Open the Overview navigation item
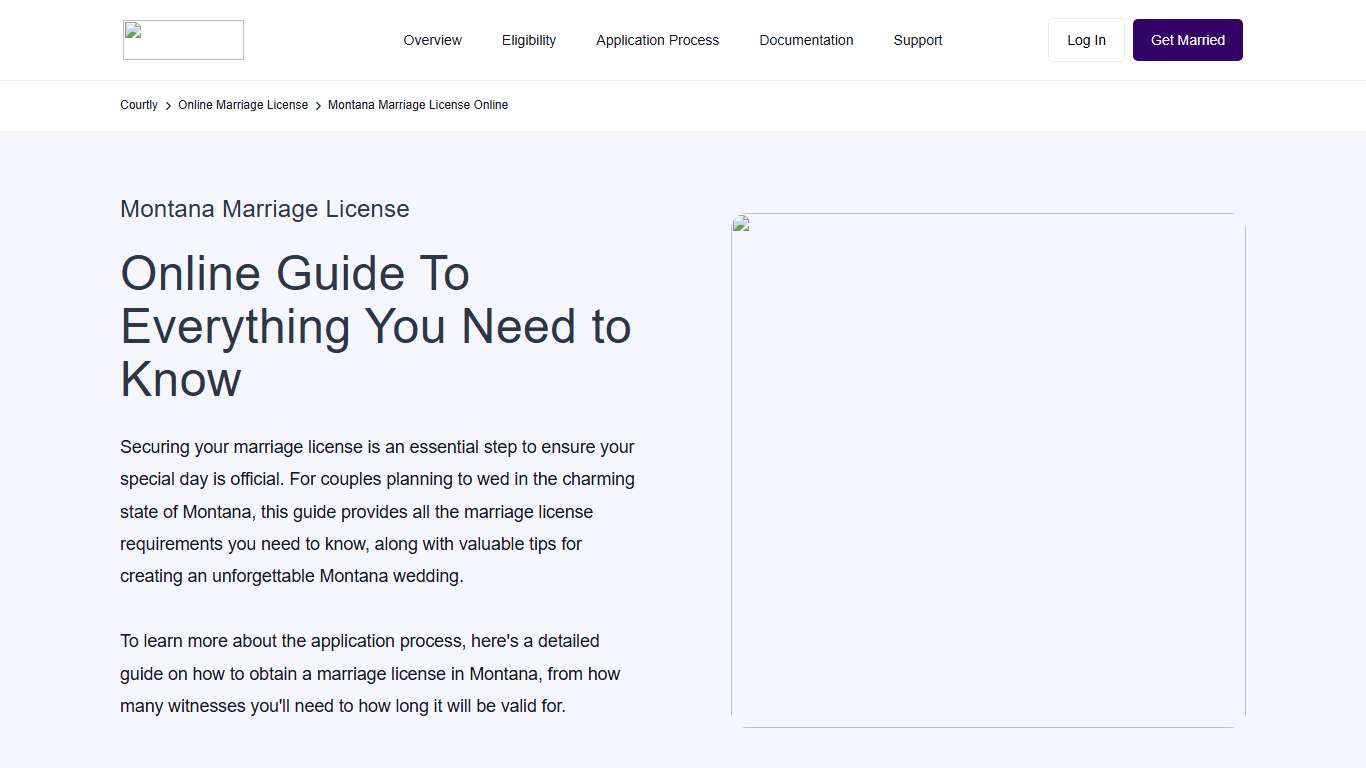Screen dimensions: 1366x768 tap(432, 40)
